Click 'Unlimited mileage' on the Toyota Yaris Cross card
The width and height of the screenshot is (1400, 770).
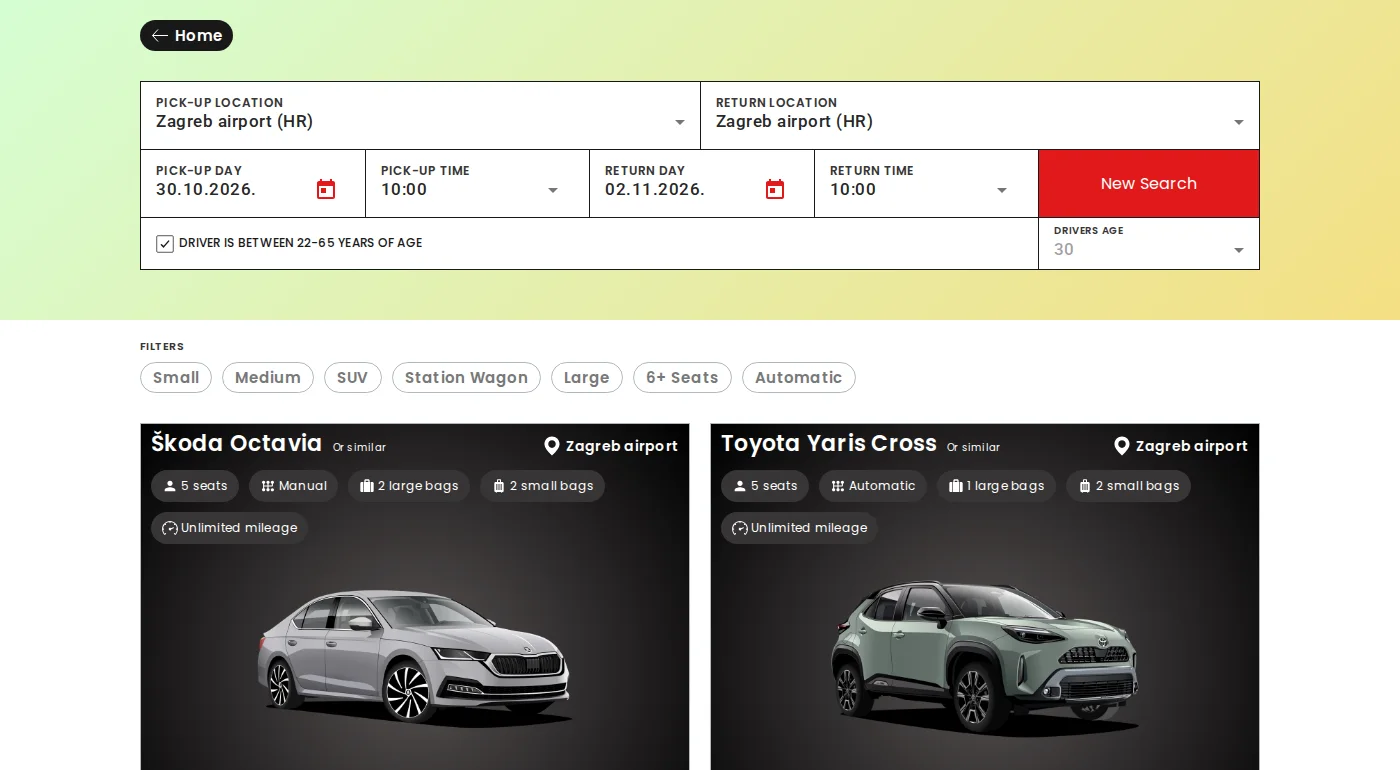click(x=809, y=528)
